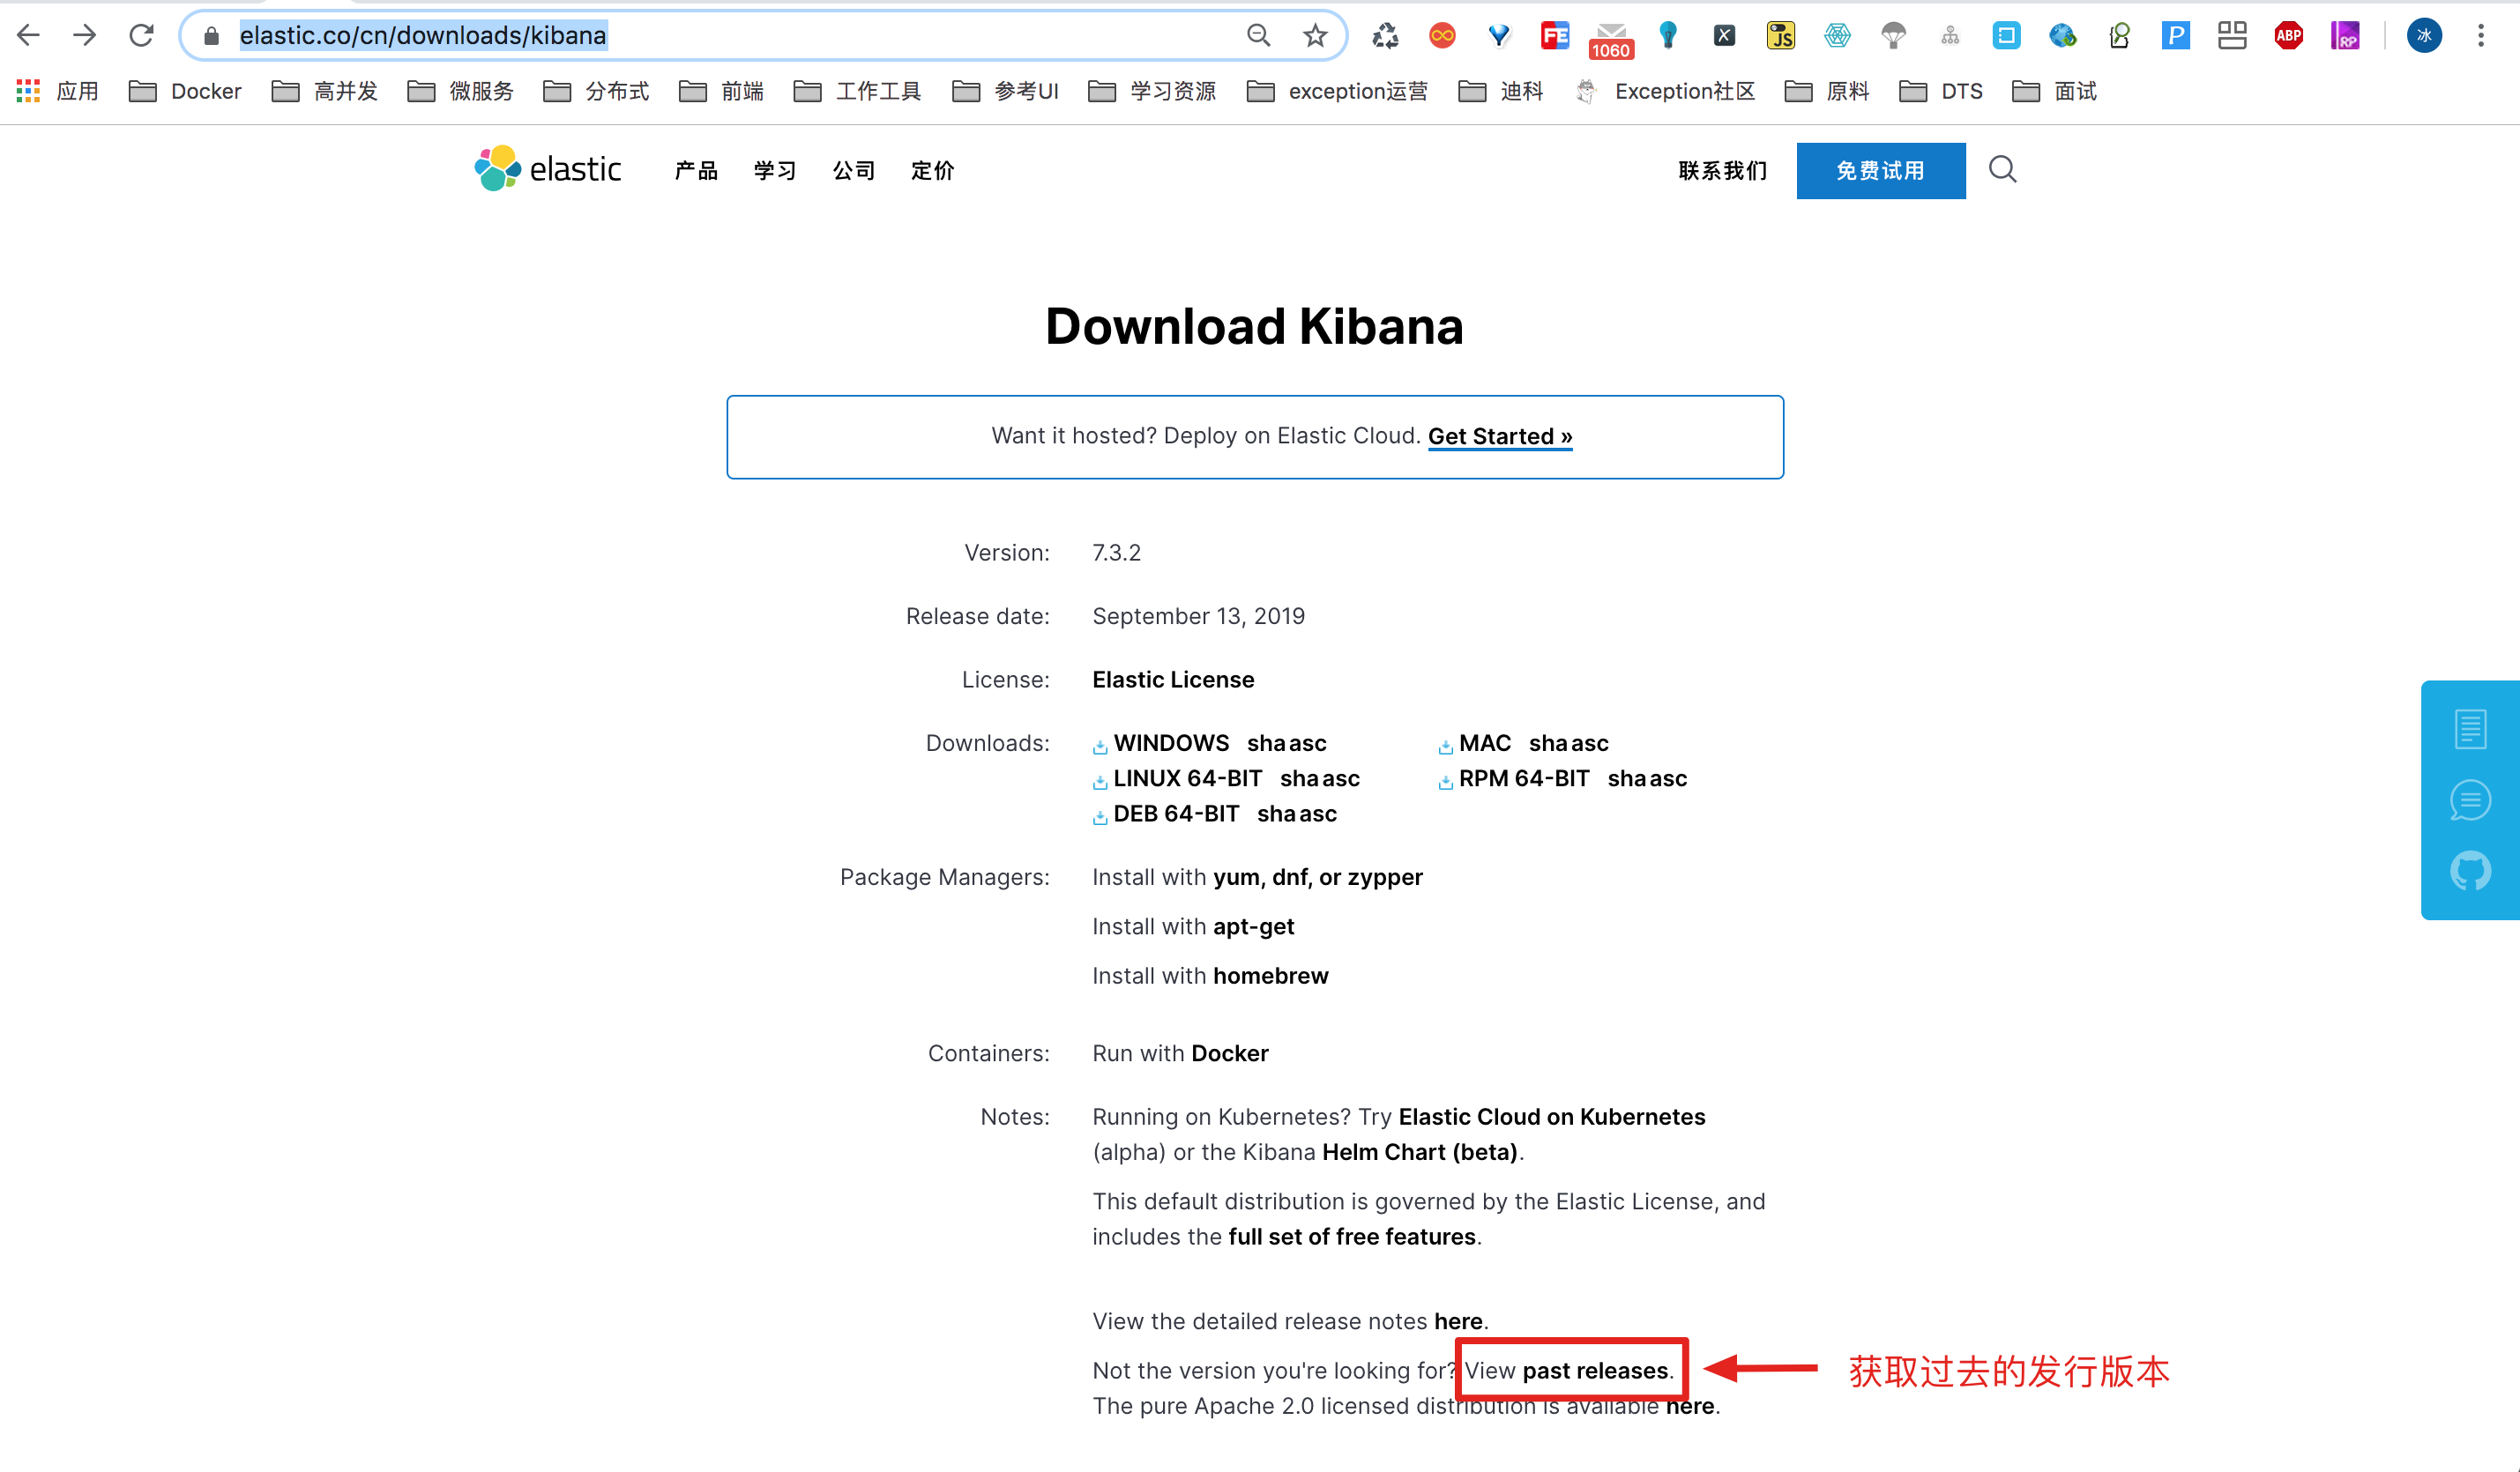
Task: Open the 前端 bookmarks folder
Action: (722, 91)
